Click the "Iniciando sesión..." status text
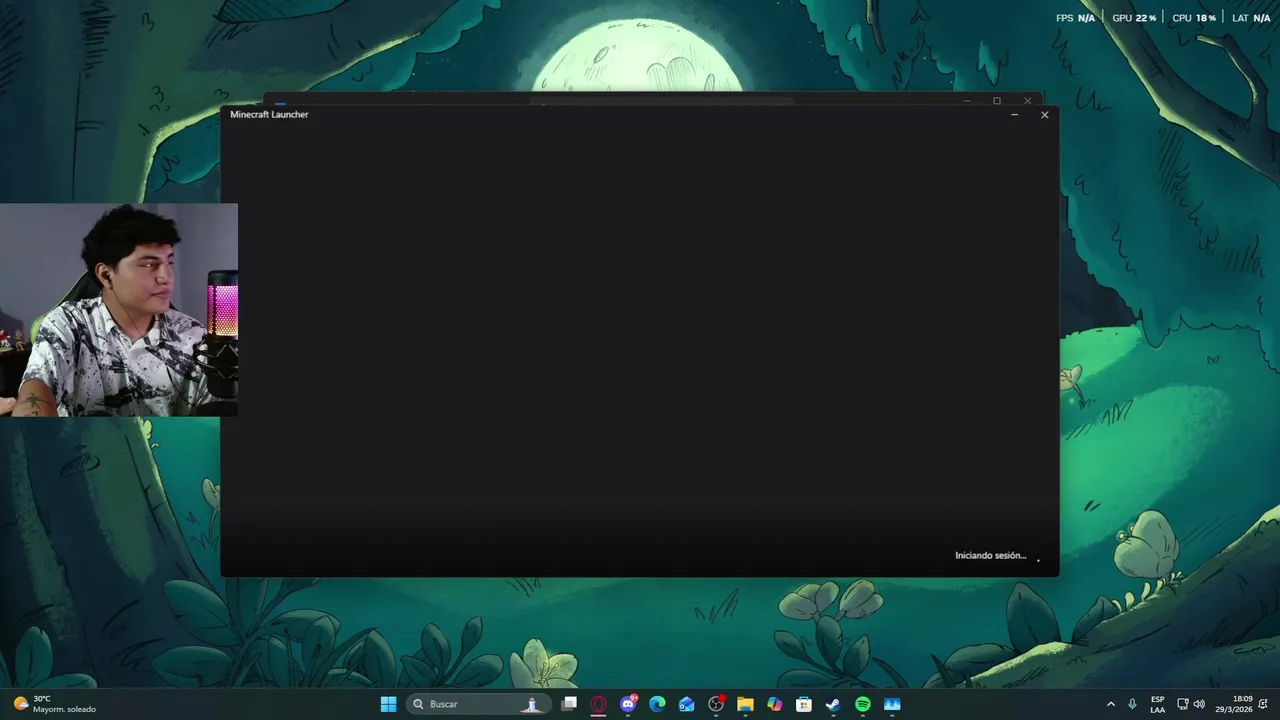The image size is (1280, 720). (990, 555)
